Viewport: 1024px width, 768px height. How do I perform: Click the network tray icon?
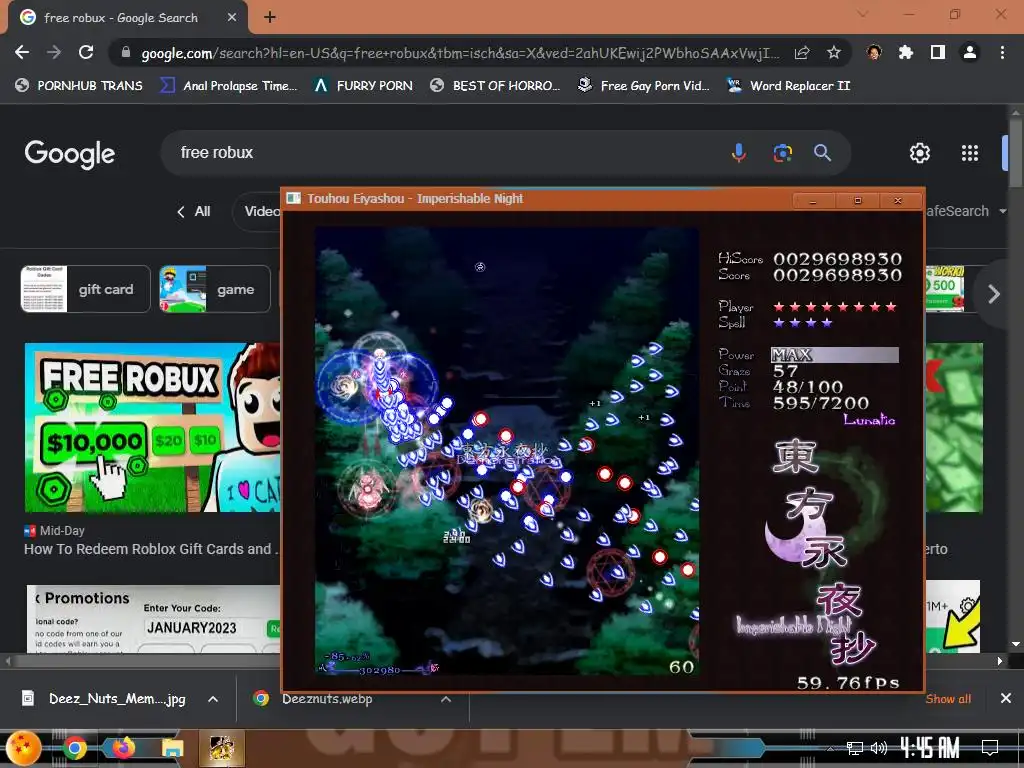point(855,748)
